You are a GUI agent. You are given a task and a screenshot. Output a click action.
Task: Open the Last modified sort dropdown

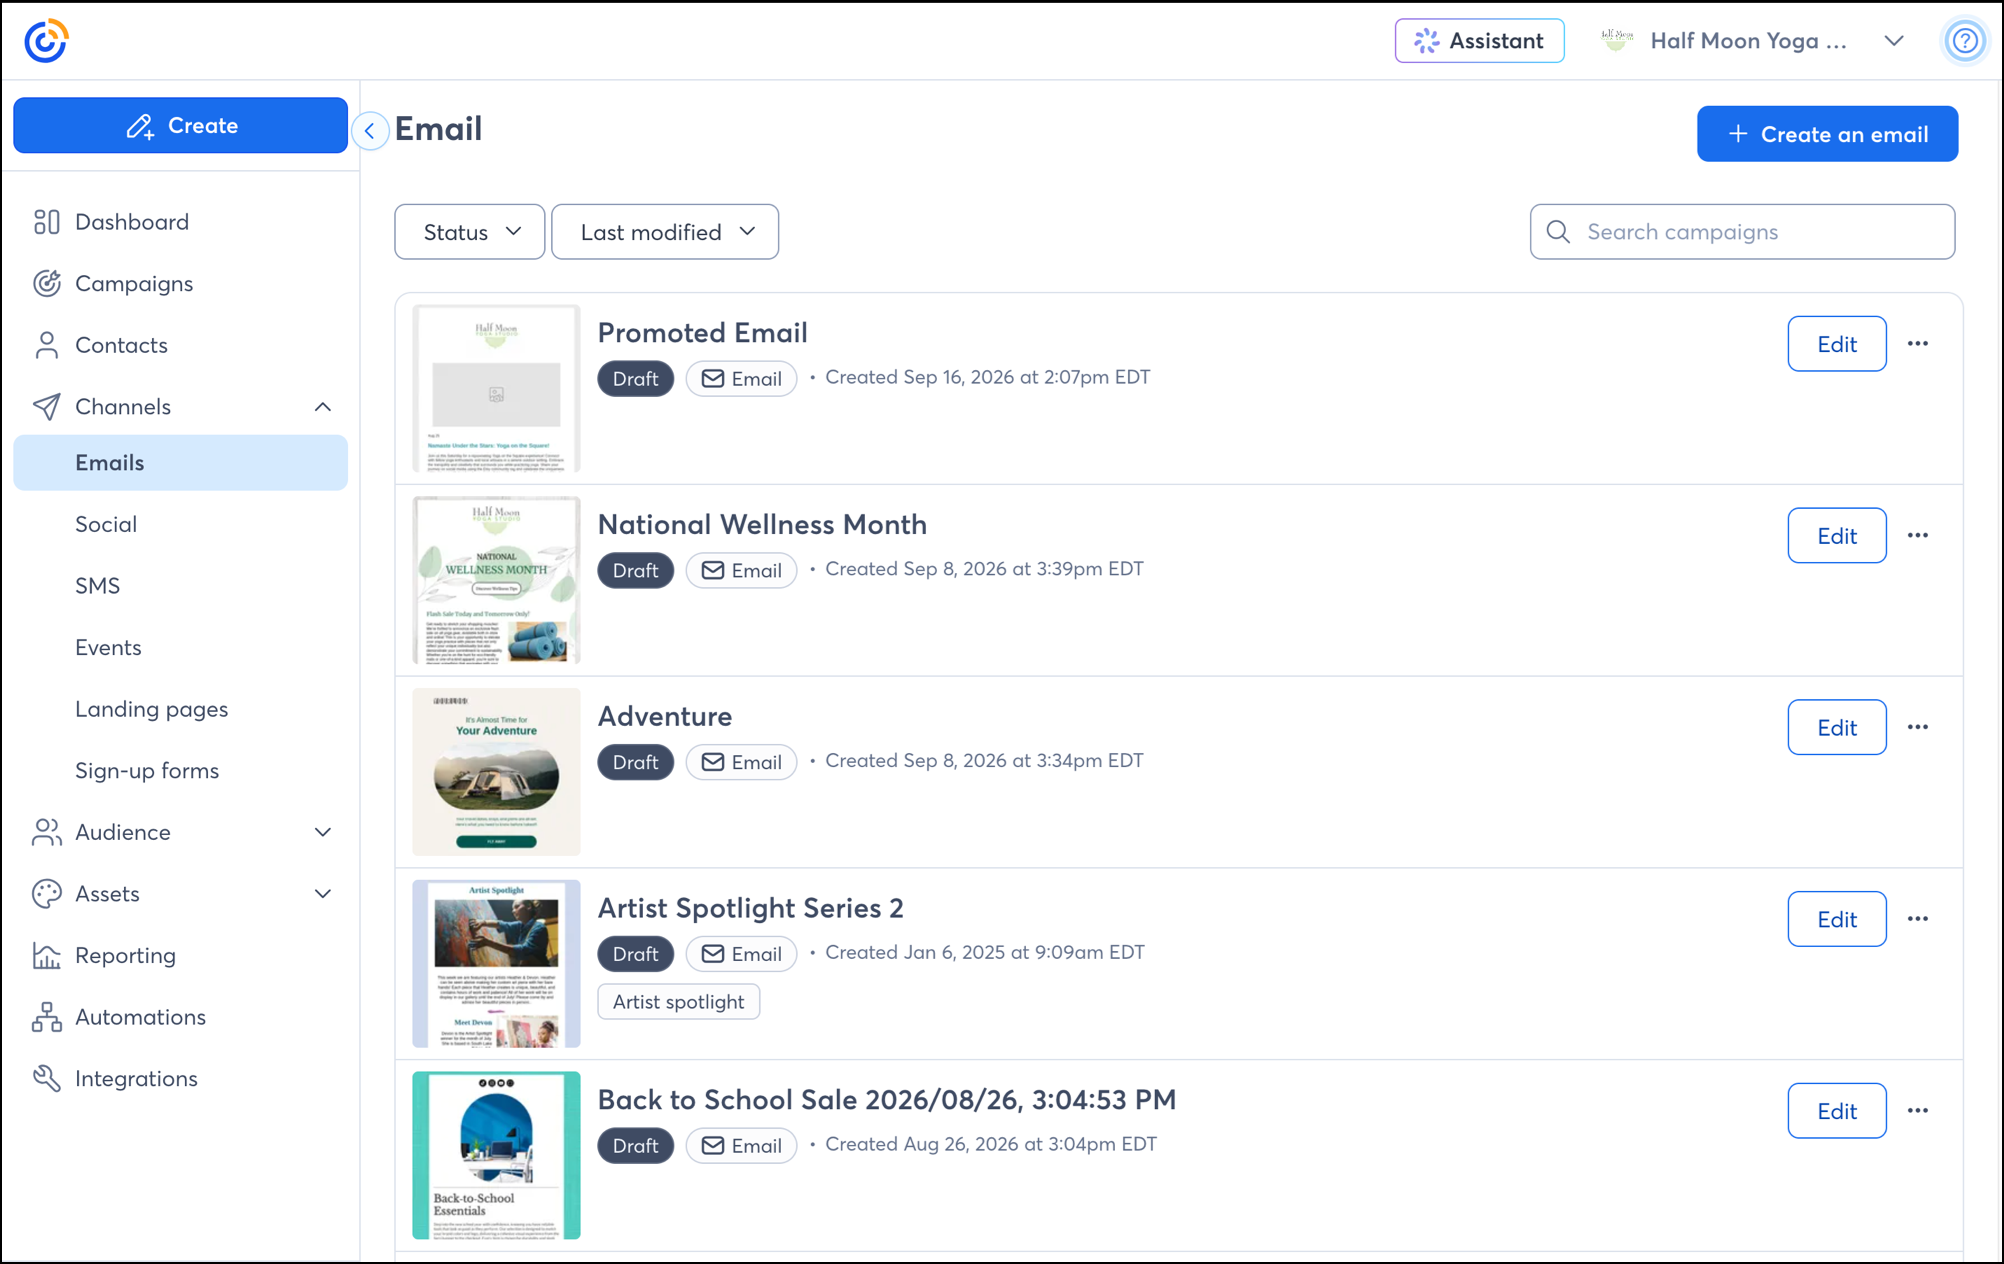point(665,232)
